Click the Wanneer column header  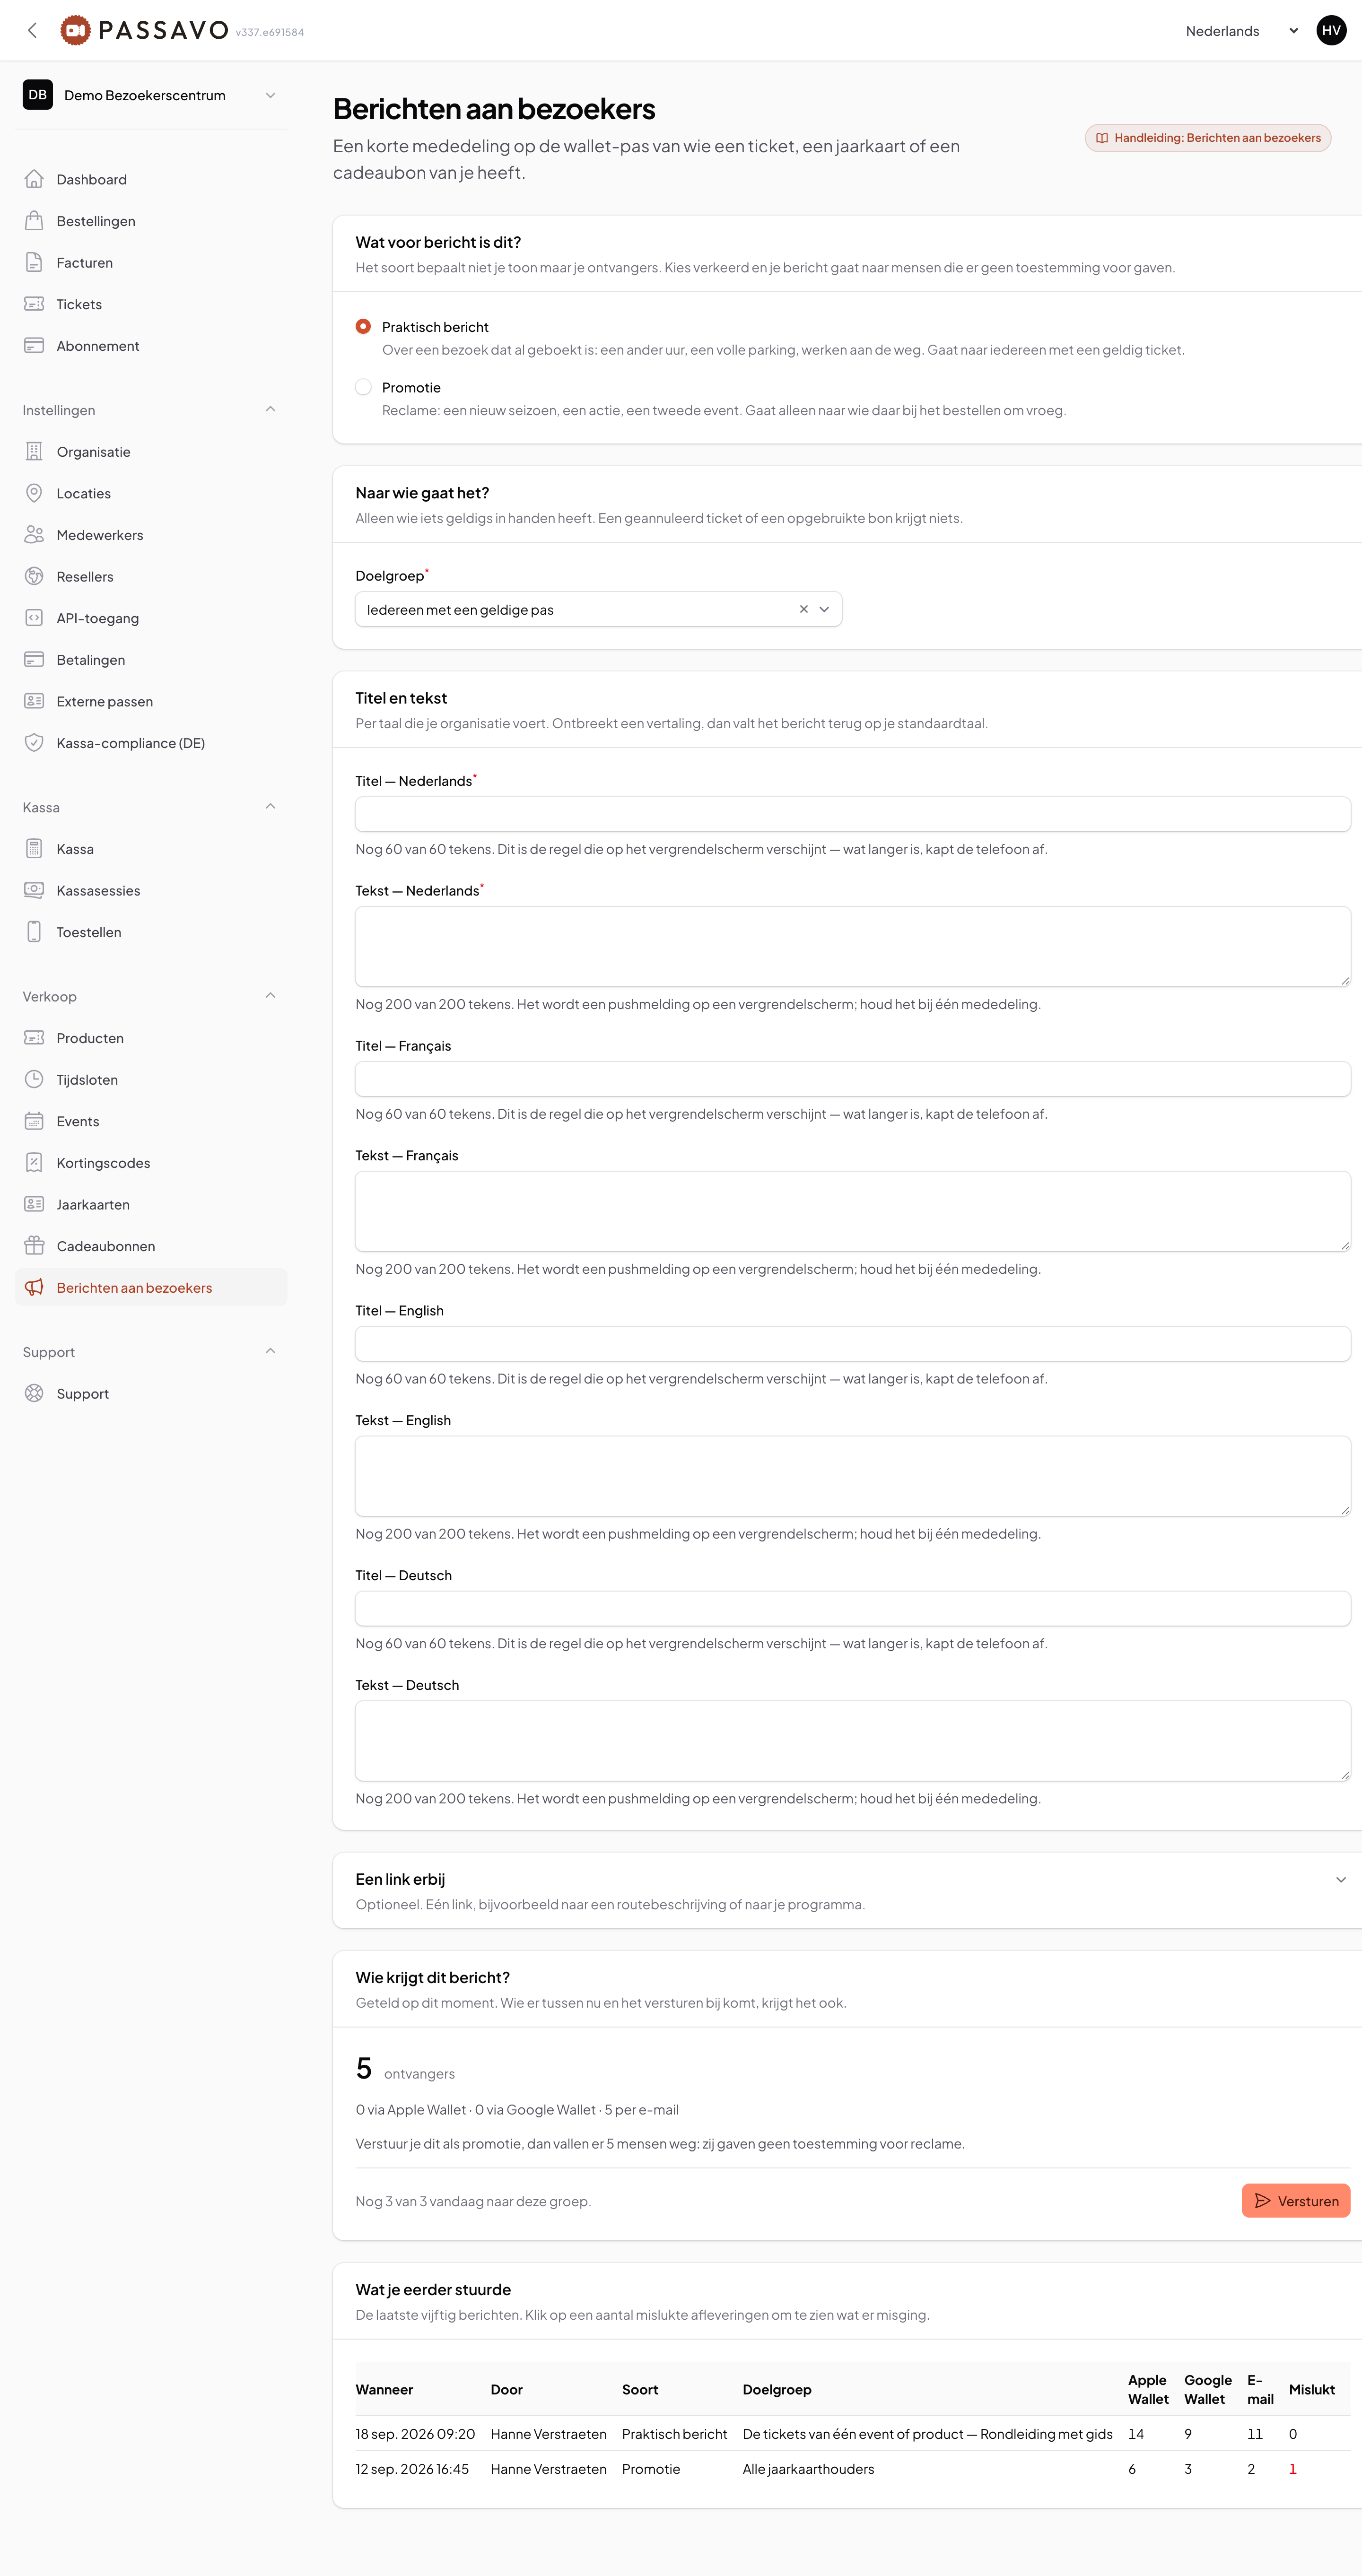click(x=384, y=2390)
